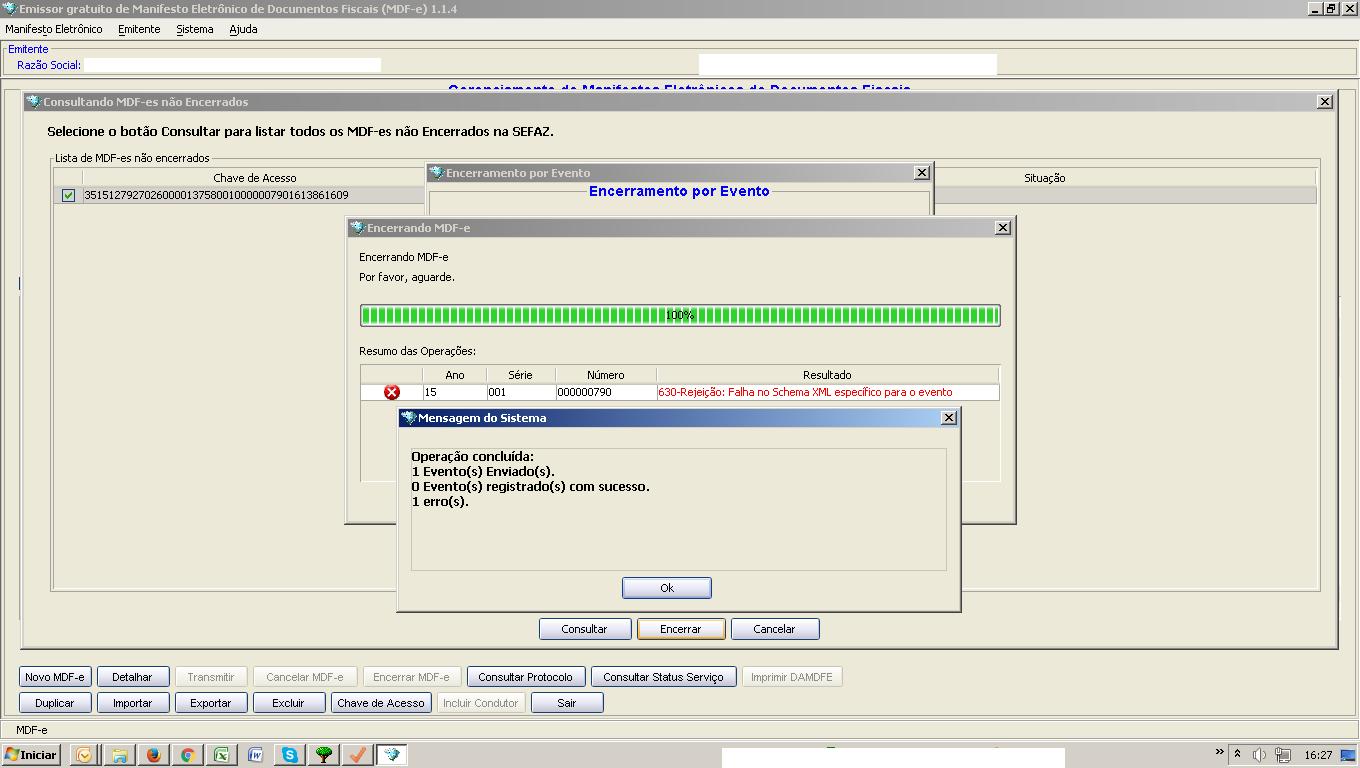
Task: Click the volume speaker icon in system tray
Action: 1259,755
